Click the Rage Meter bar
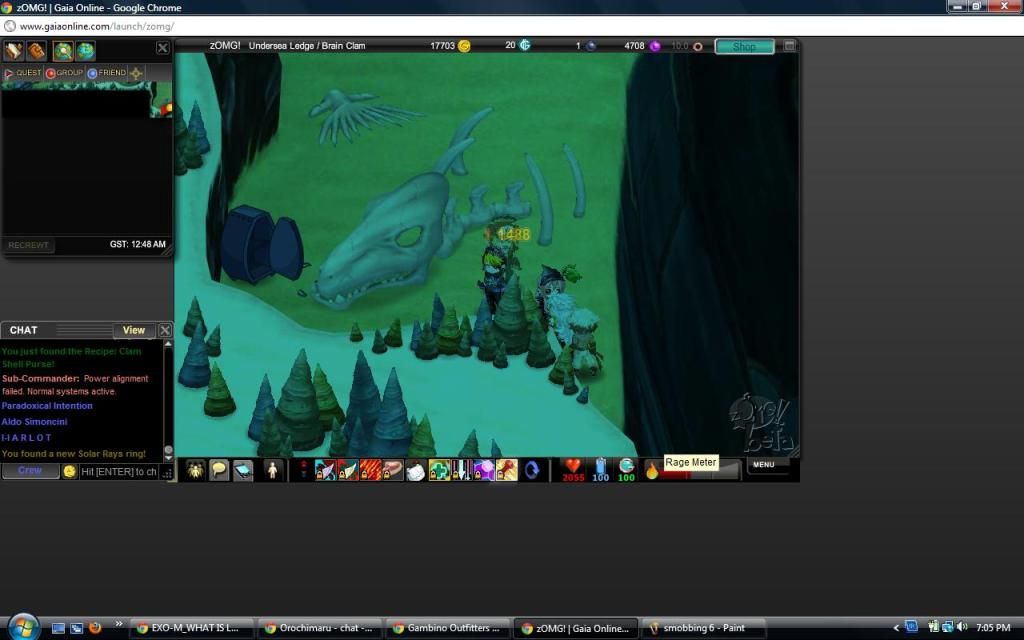Image resolution: width=1024 pixels, height=640 pixels. point(700,474)
